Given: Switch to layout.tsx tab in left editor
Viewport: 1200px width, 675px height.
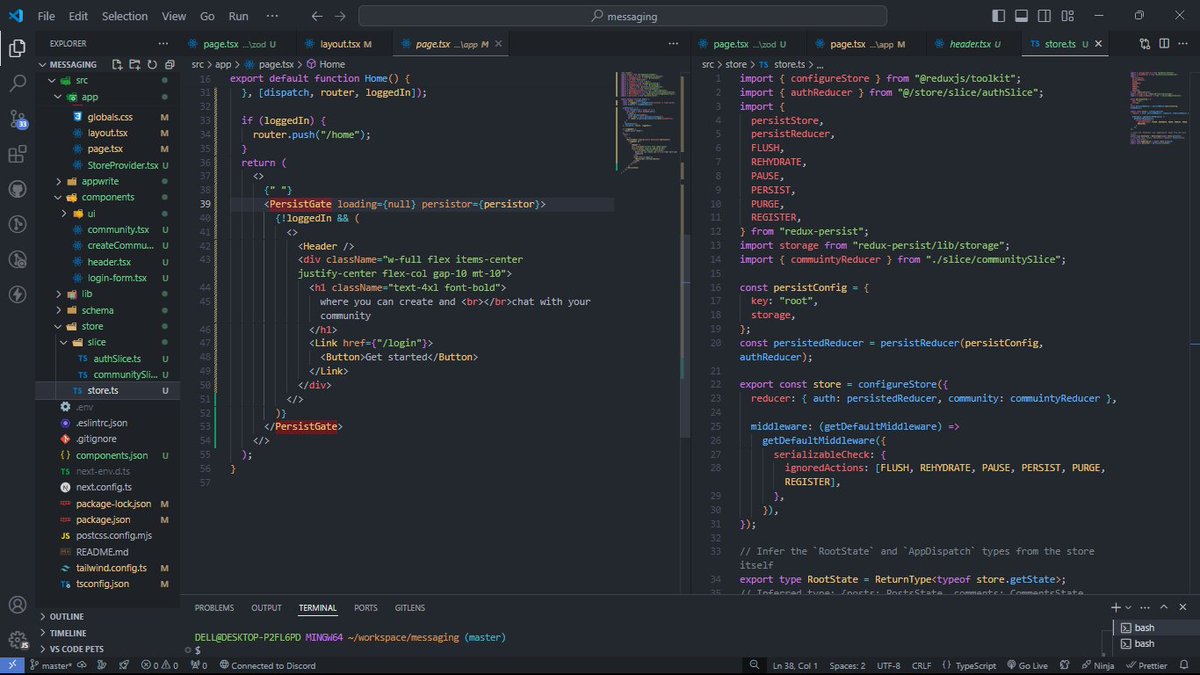Looking at the screenshot, I should 345,44.
